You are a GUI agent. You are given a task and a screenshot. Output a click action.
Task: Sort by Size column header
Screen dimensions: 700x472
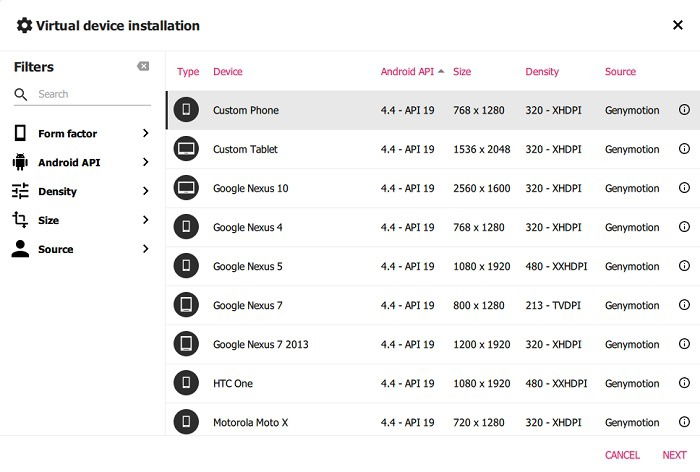[x=462, y=71]
